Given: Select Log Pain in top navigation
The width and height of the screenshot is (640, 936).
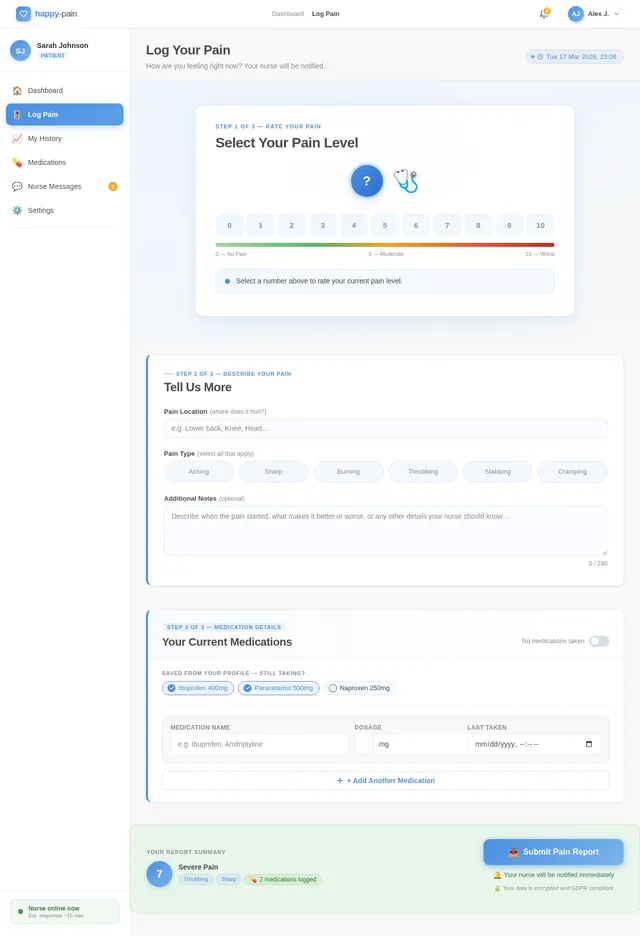Looking at the screenshot, I should pos(325,14).
